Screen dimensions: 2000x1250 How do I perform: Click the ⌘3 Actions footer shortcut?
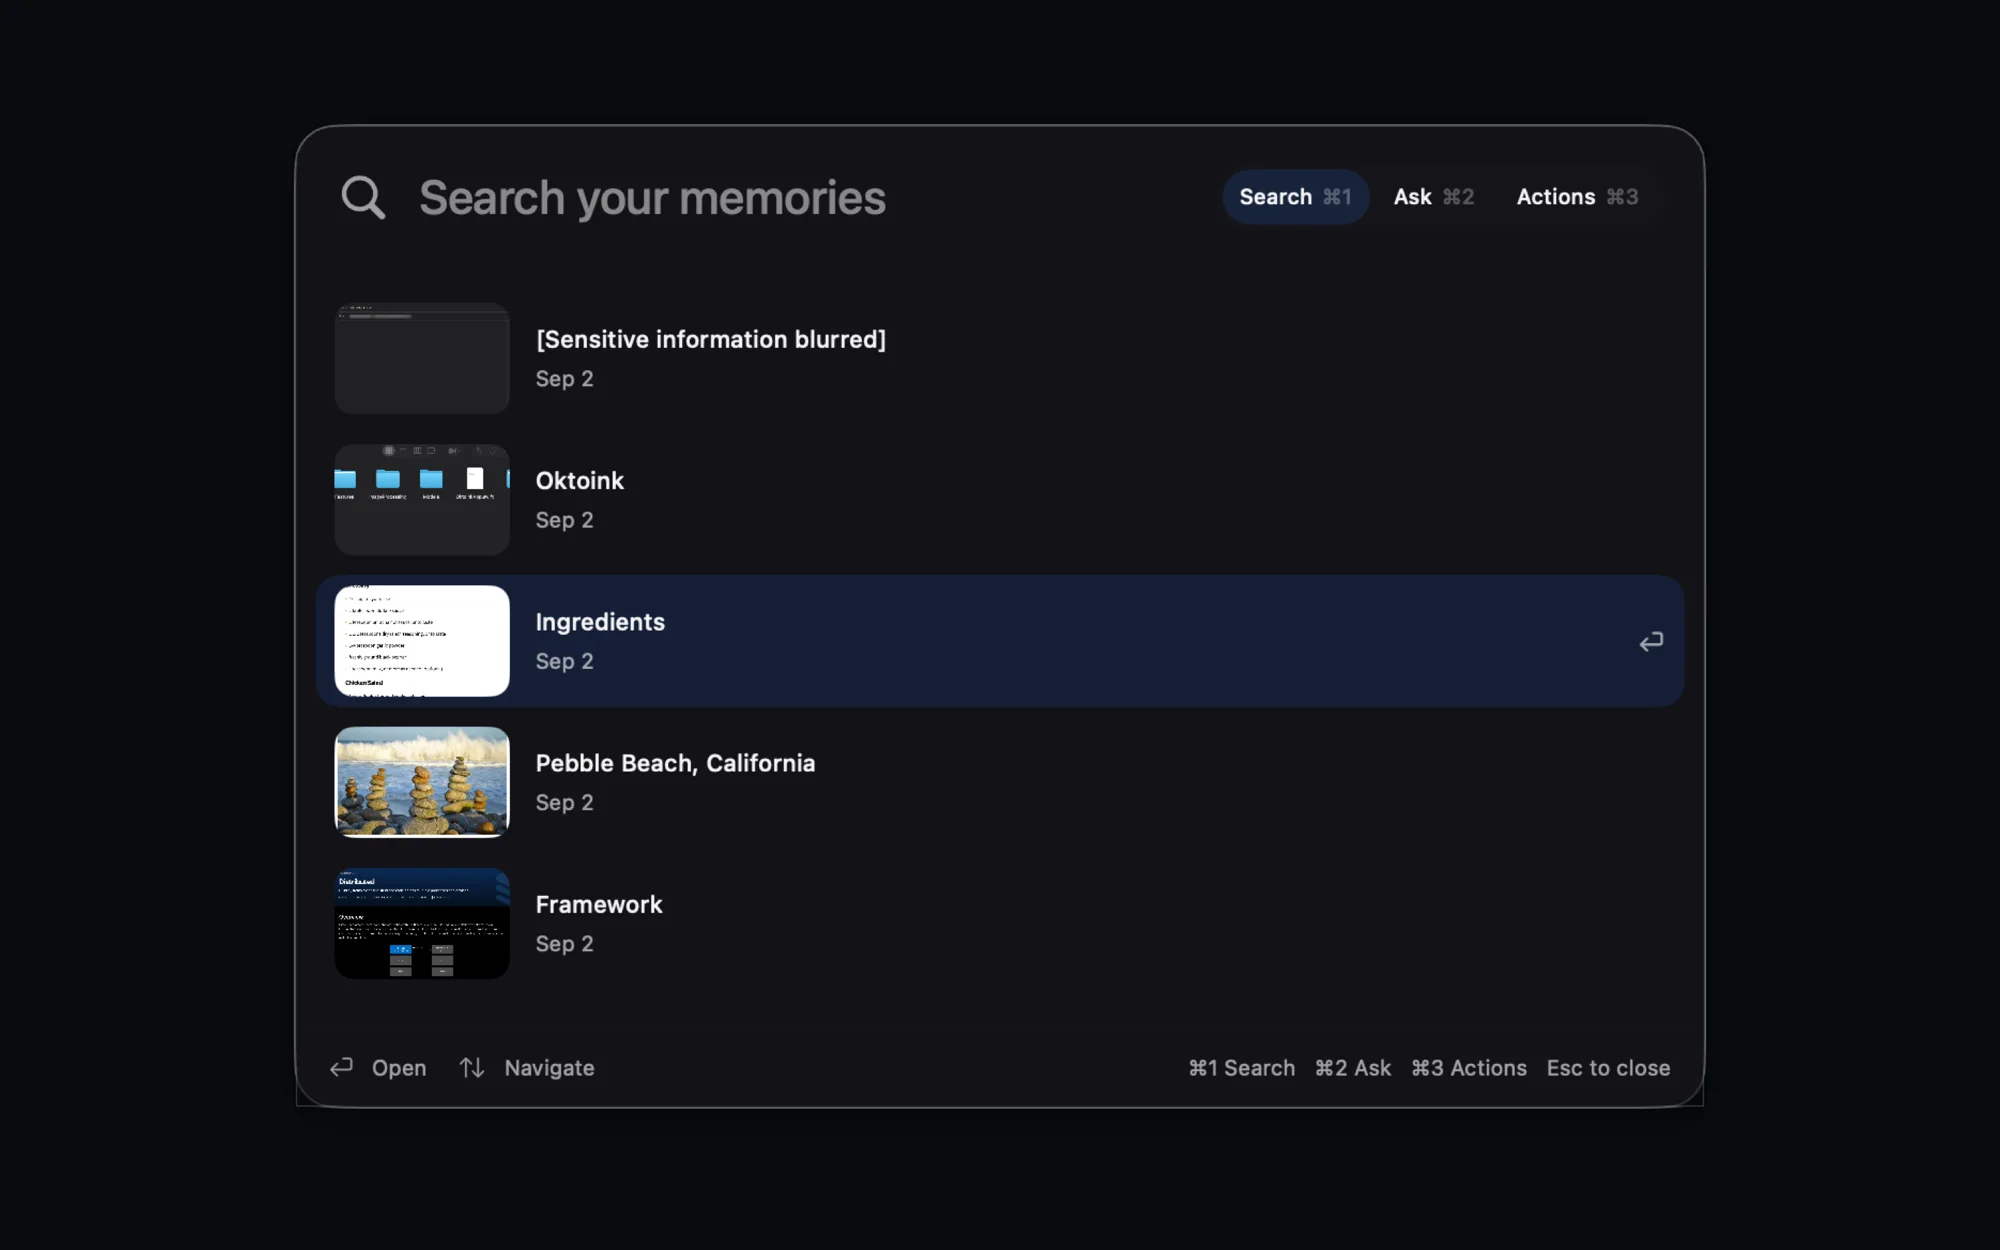[1468, 1068]
